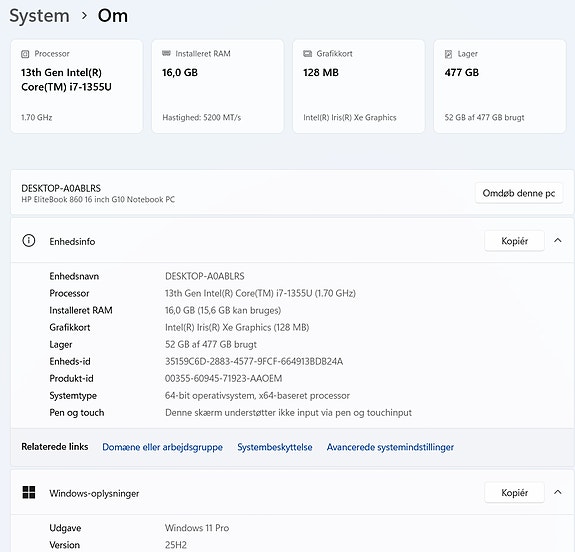Click the Grafikkort display icon
This screenshot has width=575, height=552.
(307, 54)
